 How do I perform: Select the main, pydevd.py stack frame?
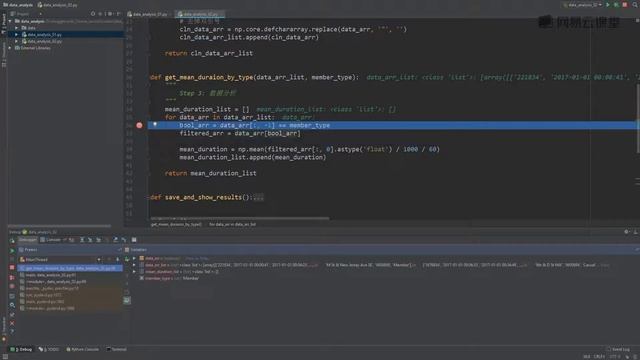pos(70,302)
